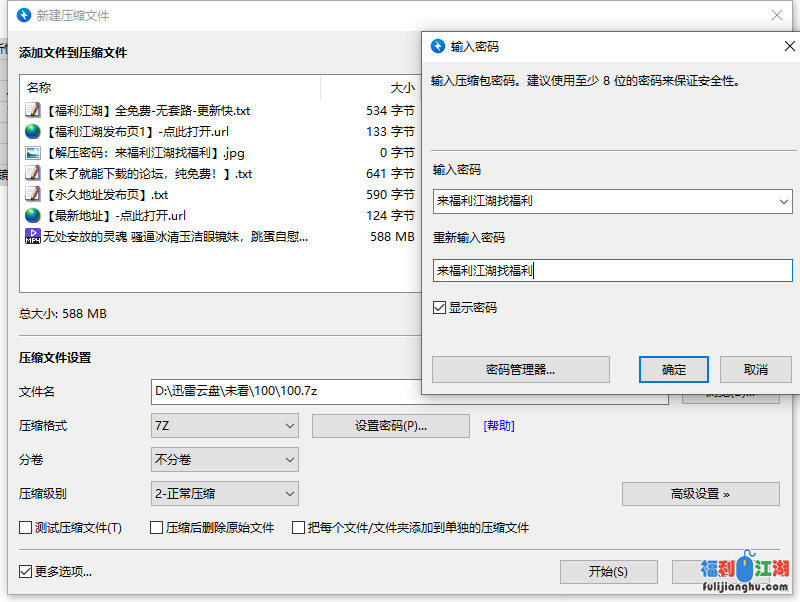Click the text icon of 永久地址发布页 .txt
Viewport: 800px width, 602px height.
click(33, 195)
